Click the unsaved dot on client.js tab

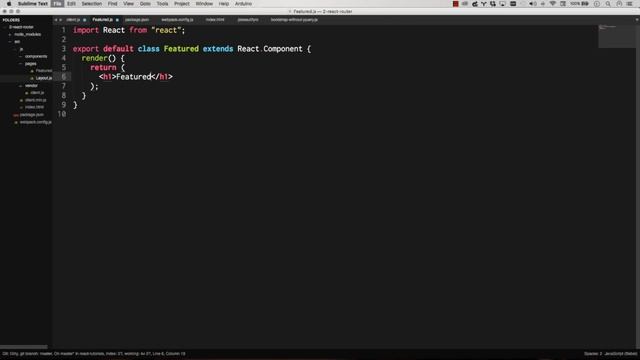tap(84, 20)
